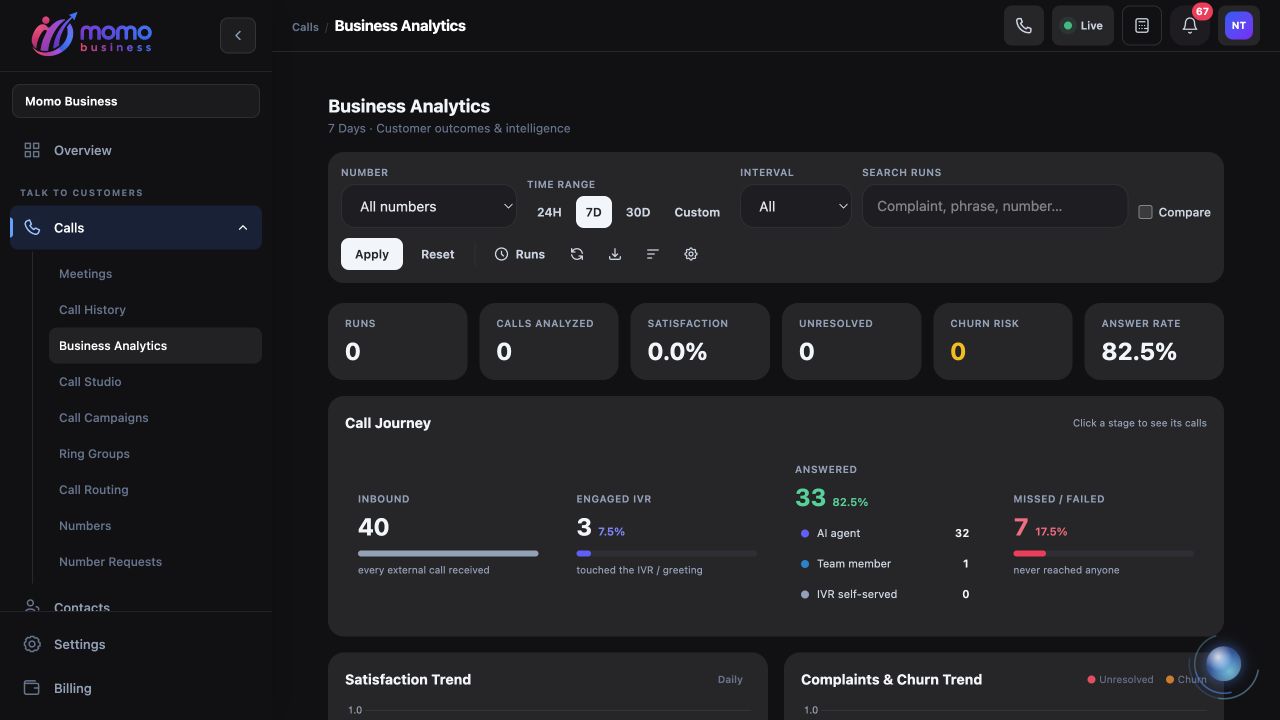Toggle the Compare checkbox
Viewport: 1280px width, 720px height.
(x=1146, y=212)
